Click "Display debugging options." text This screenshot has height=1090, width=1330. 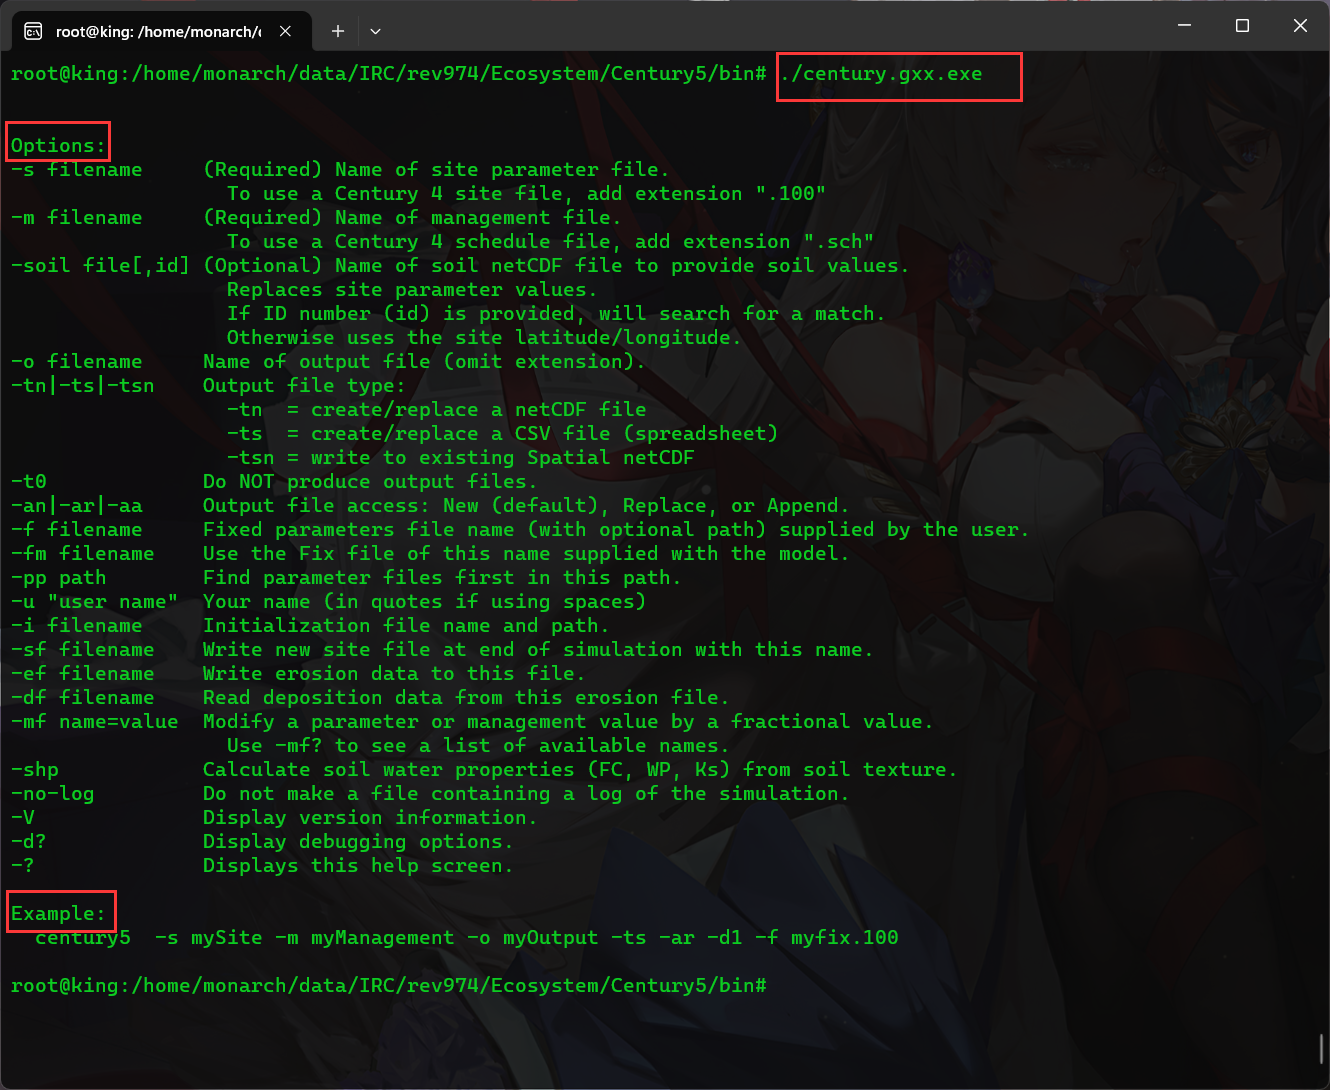358,842
